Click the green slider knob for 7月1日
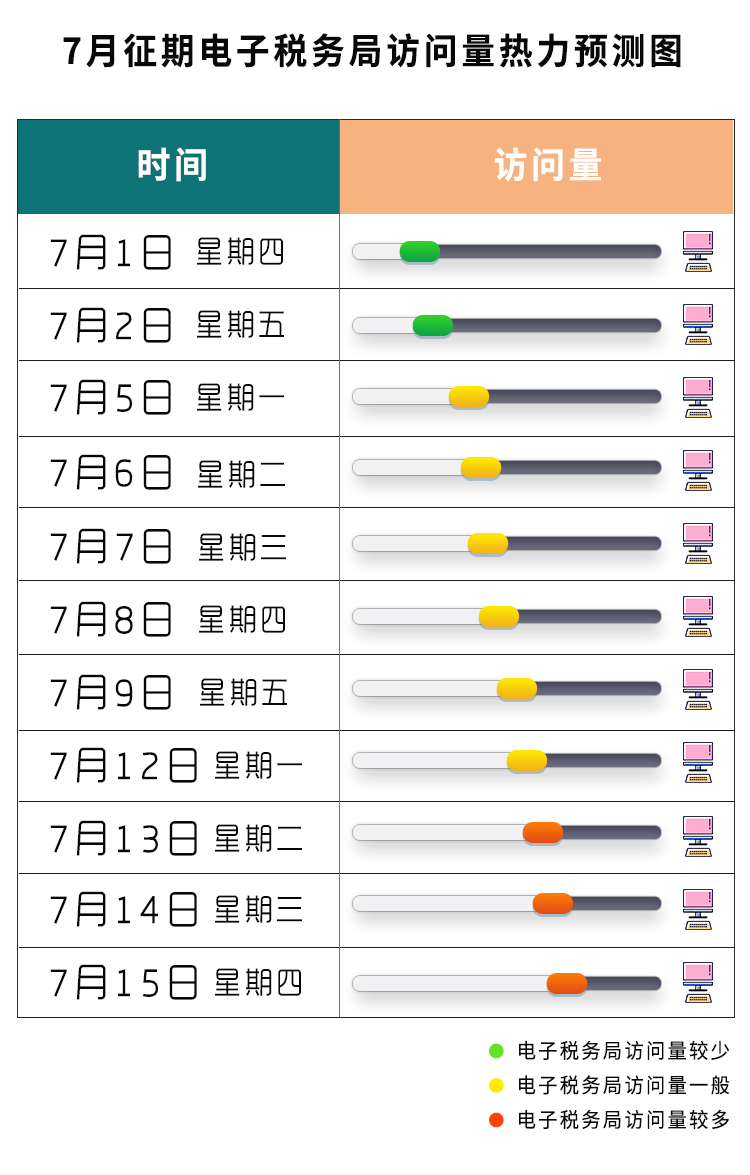This screenshot has height=1175, width=750. point(420,252)
